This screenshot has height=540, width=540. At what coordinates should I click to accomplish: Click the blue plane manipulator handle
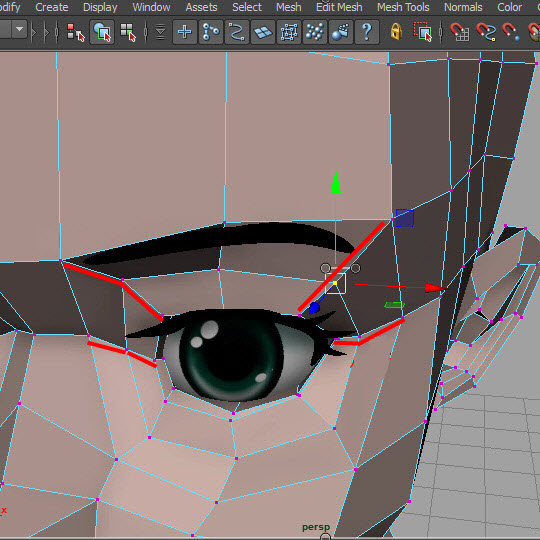(x=405, y=218)
